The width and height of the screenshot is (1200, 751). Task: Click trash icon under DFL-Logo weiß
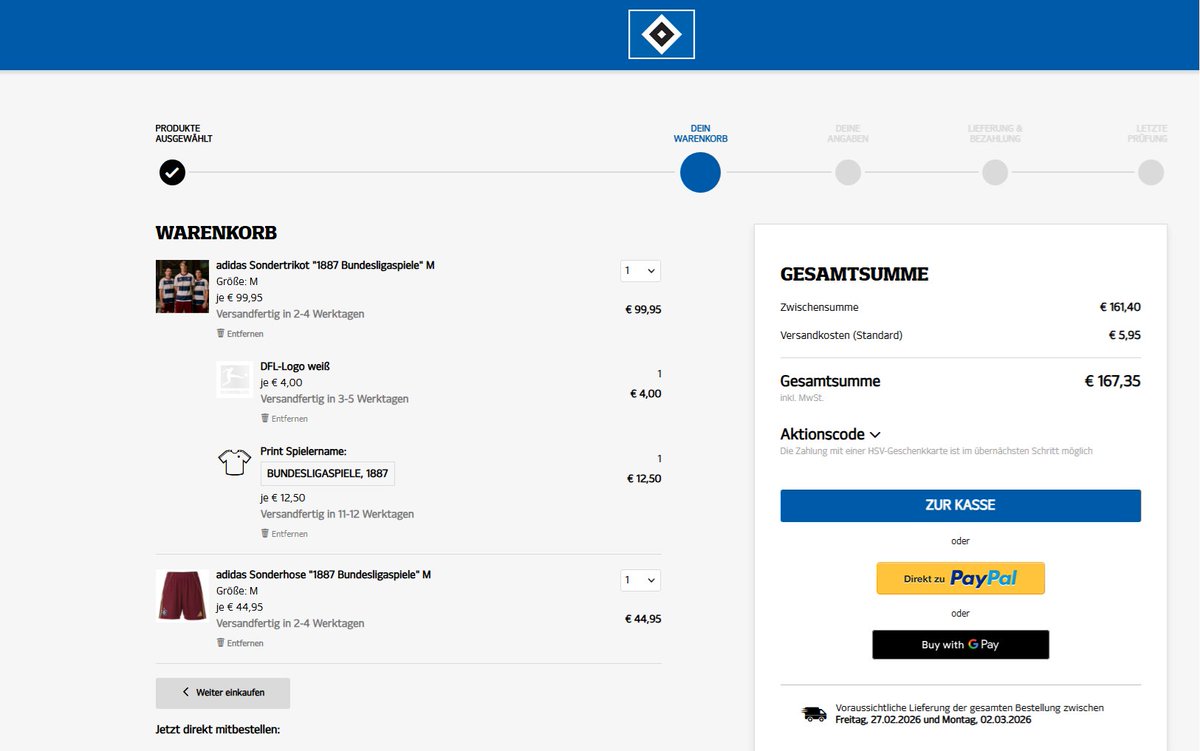pos(265,418)
